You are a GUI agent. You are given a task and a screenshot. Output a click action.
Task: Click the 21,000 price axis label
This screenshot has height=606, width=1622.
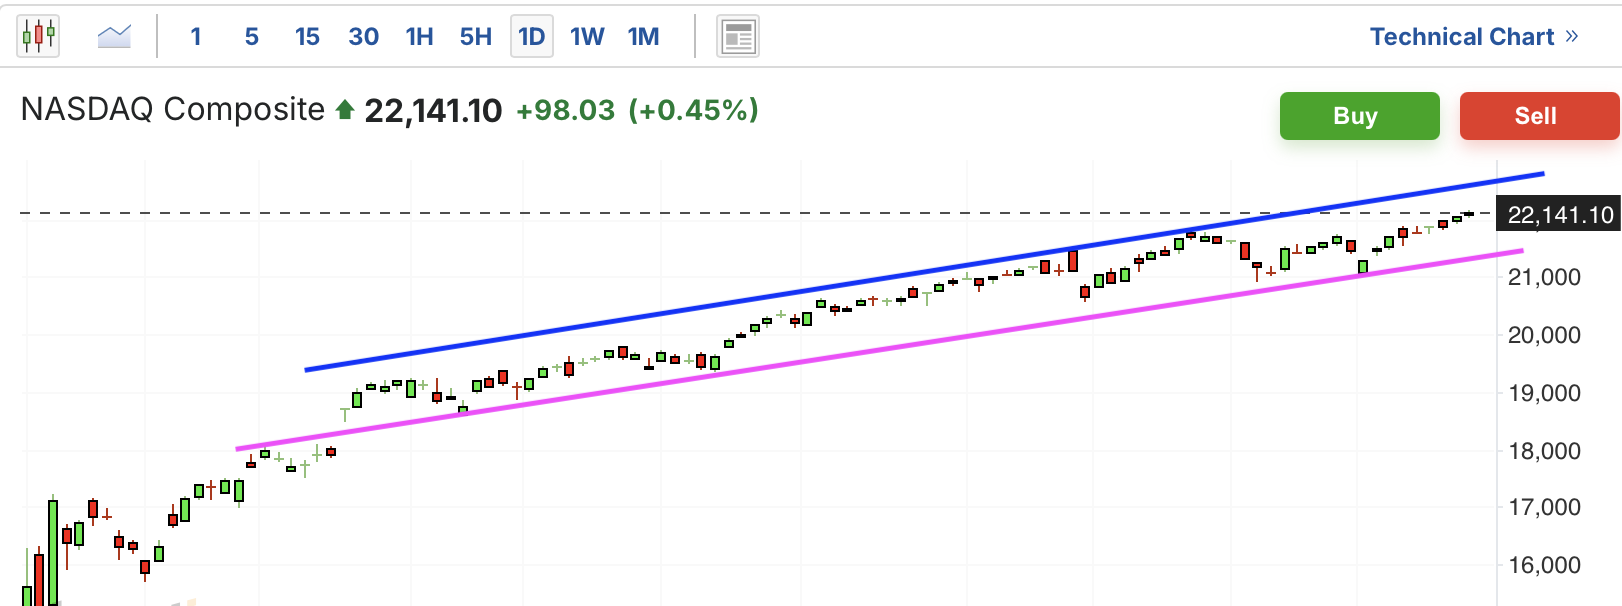pyautogui.click(x=1543, y=277)
